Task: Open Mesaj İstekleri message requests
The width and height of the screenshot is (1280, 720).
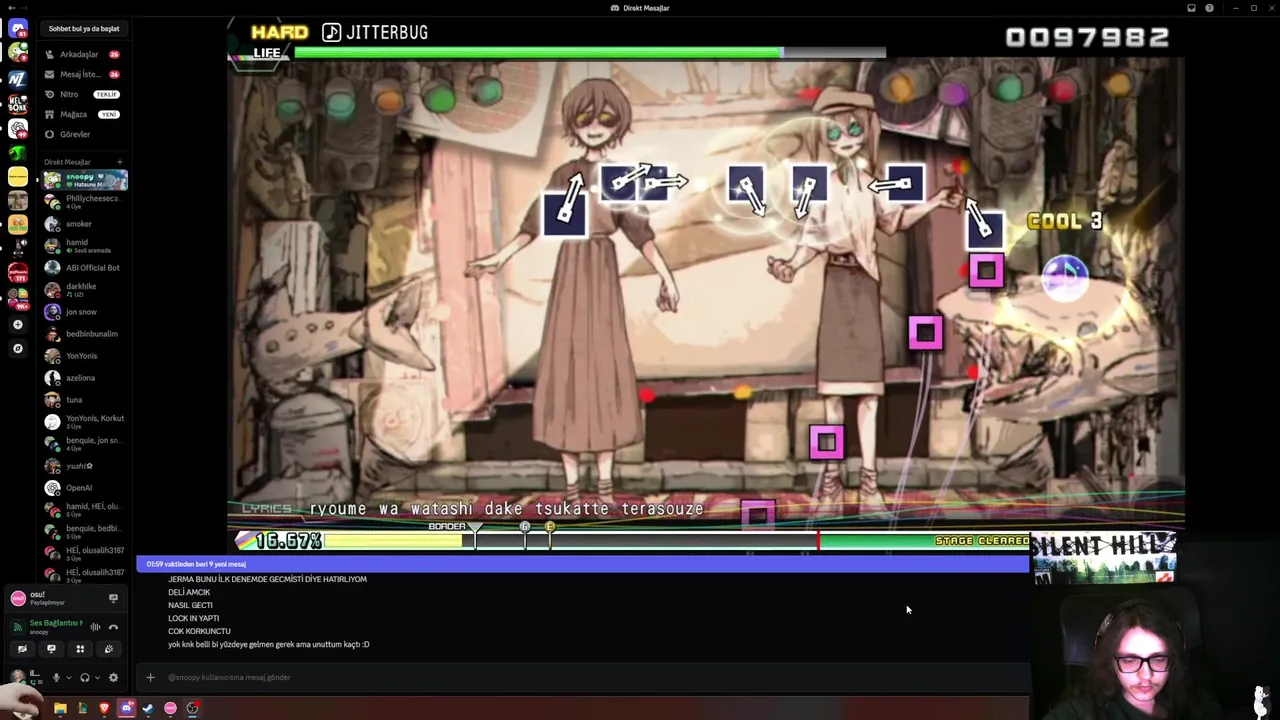Action: pos(84,74)
